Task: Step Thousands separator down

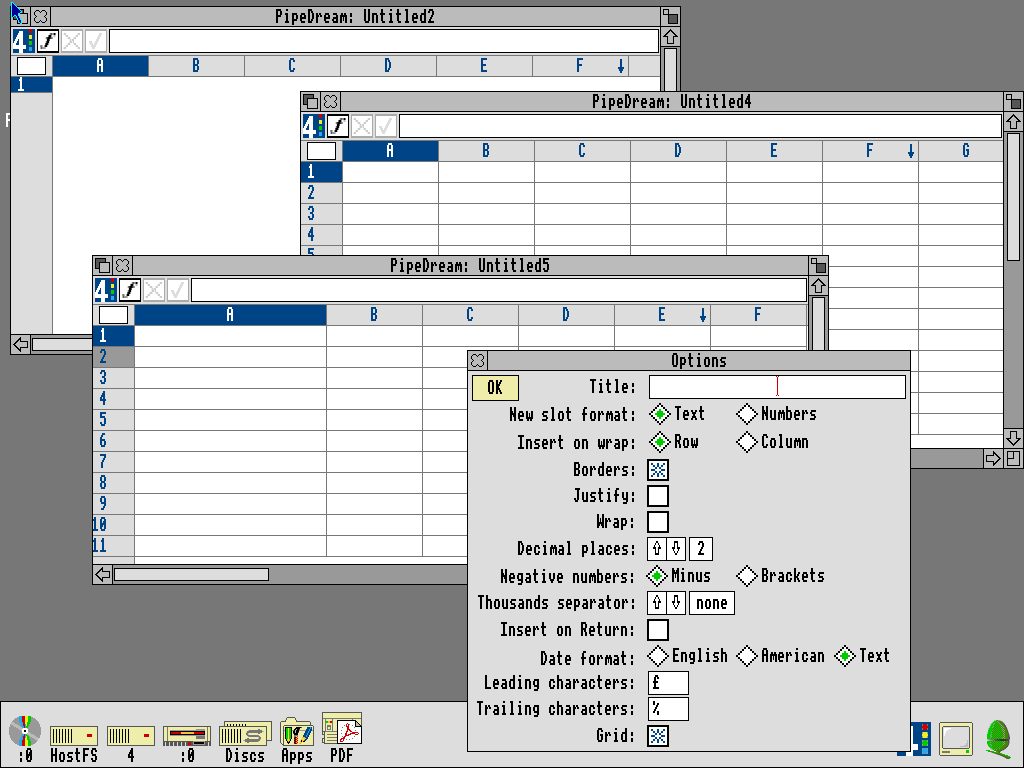Action: 676,603
